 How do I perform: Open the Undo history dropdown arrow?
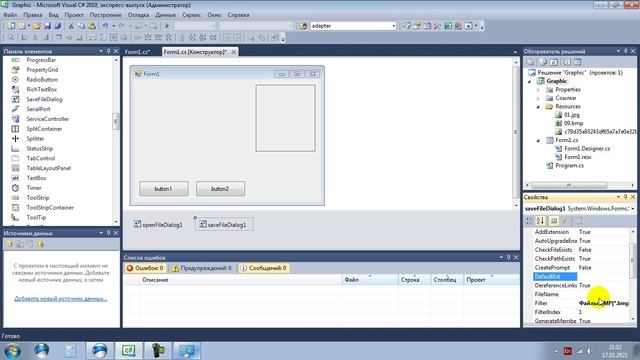(x=113, y=26)
